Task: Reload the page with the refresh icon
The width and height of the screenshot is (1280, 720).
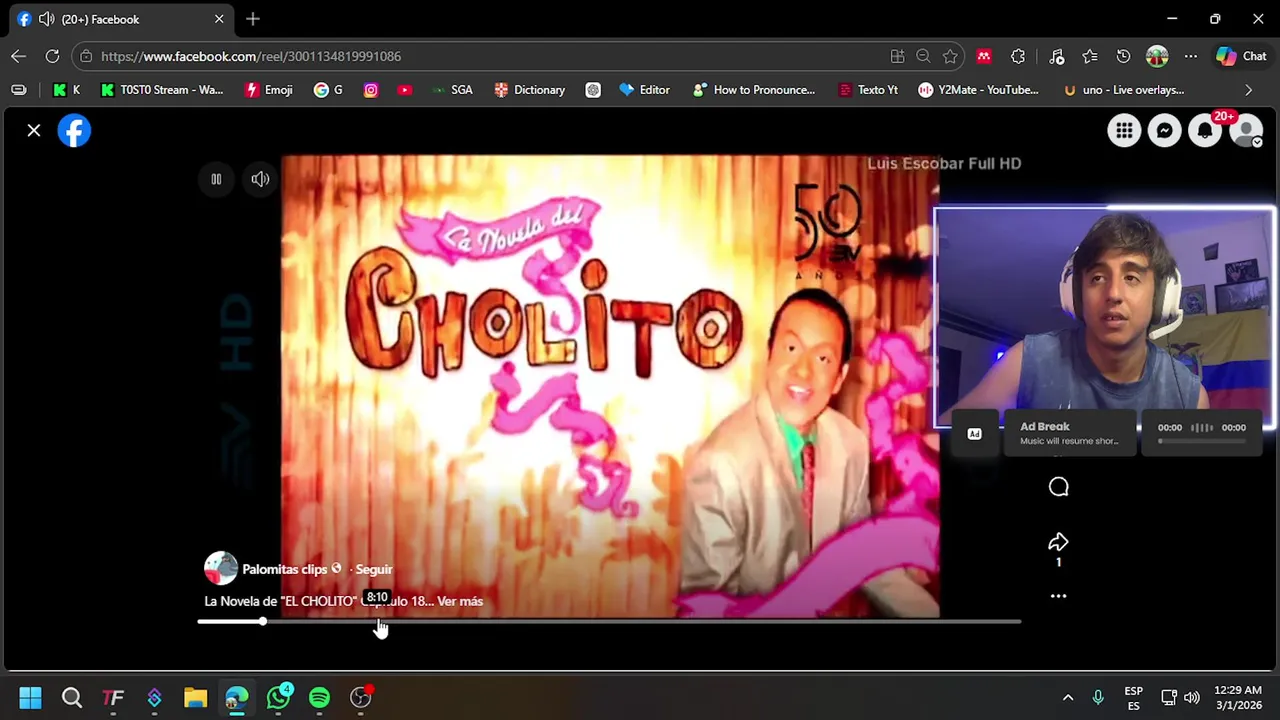Action: (x=52, y=56)
